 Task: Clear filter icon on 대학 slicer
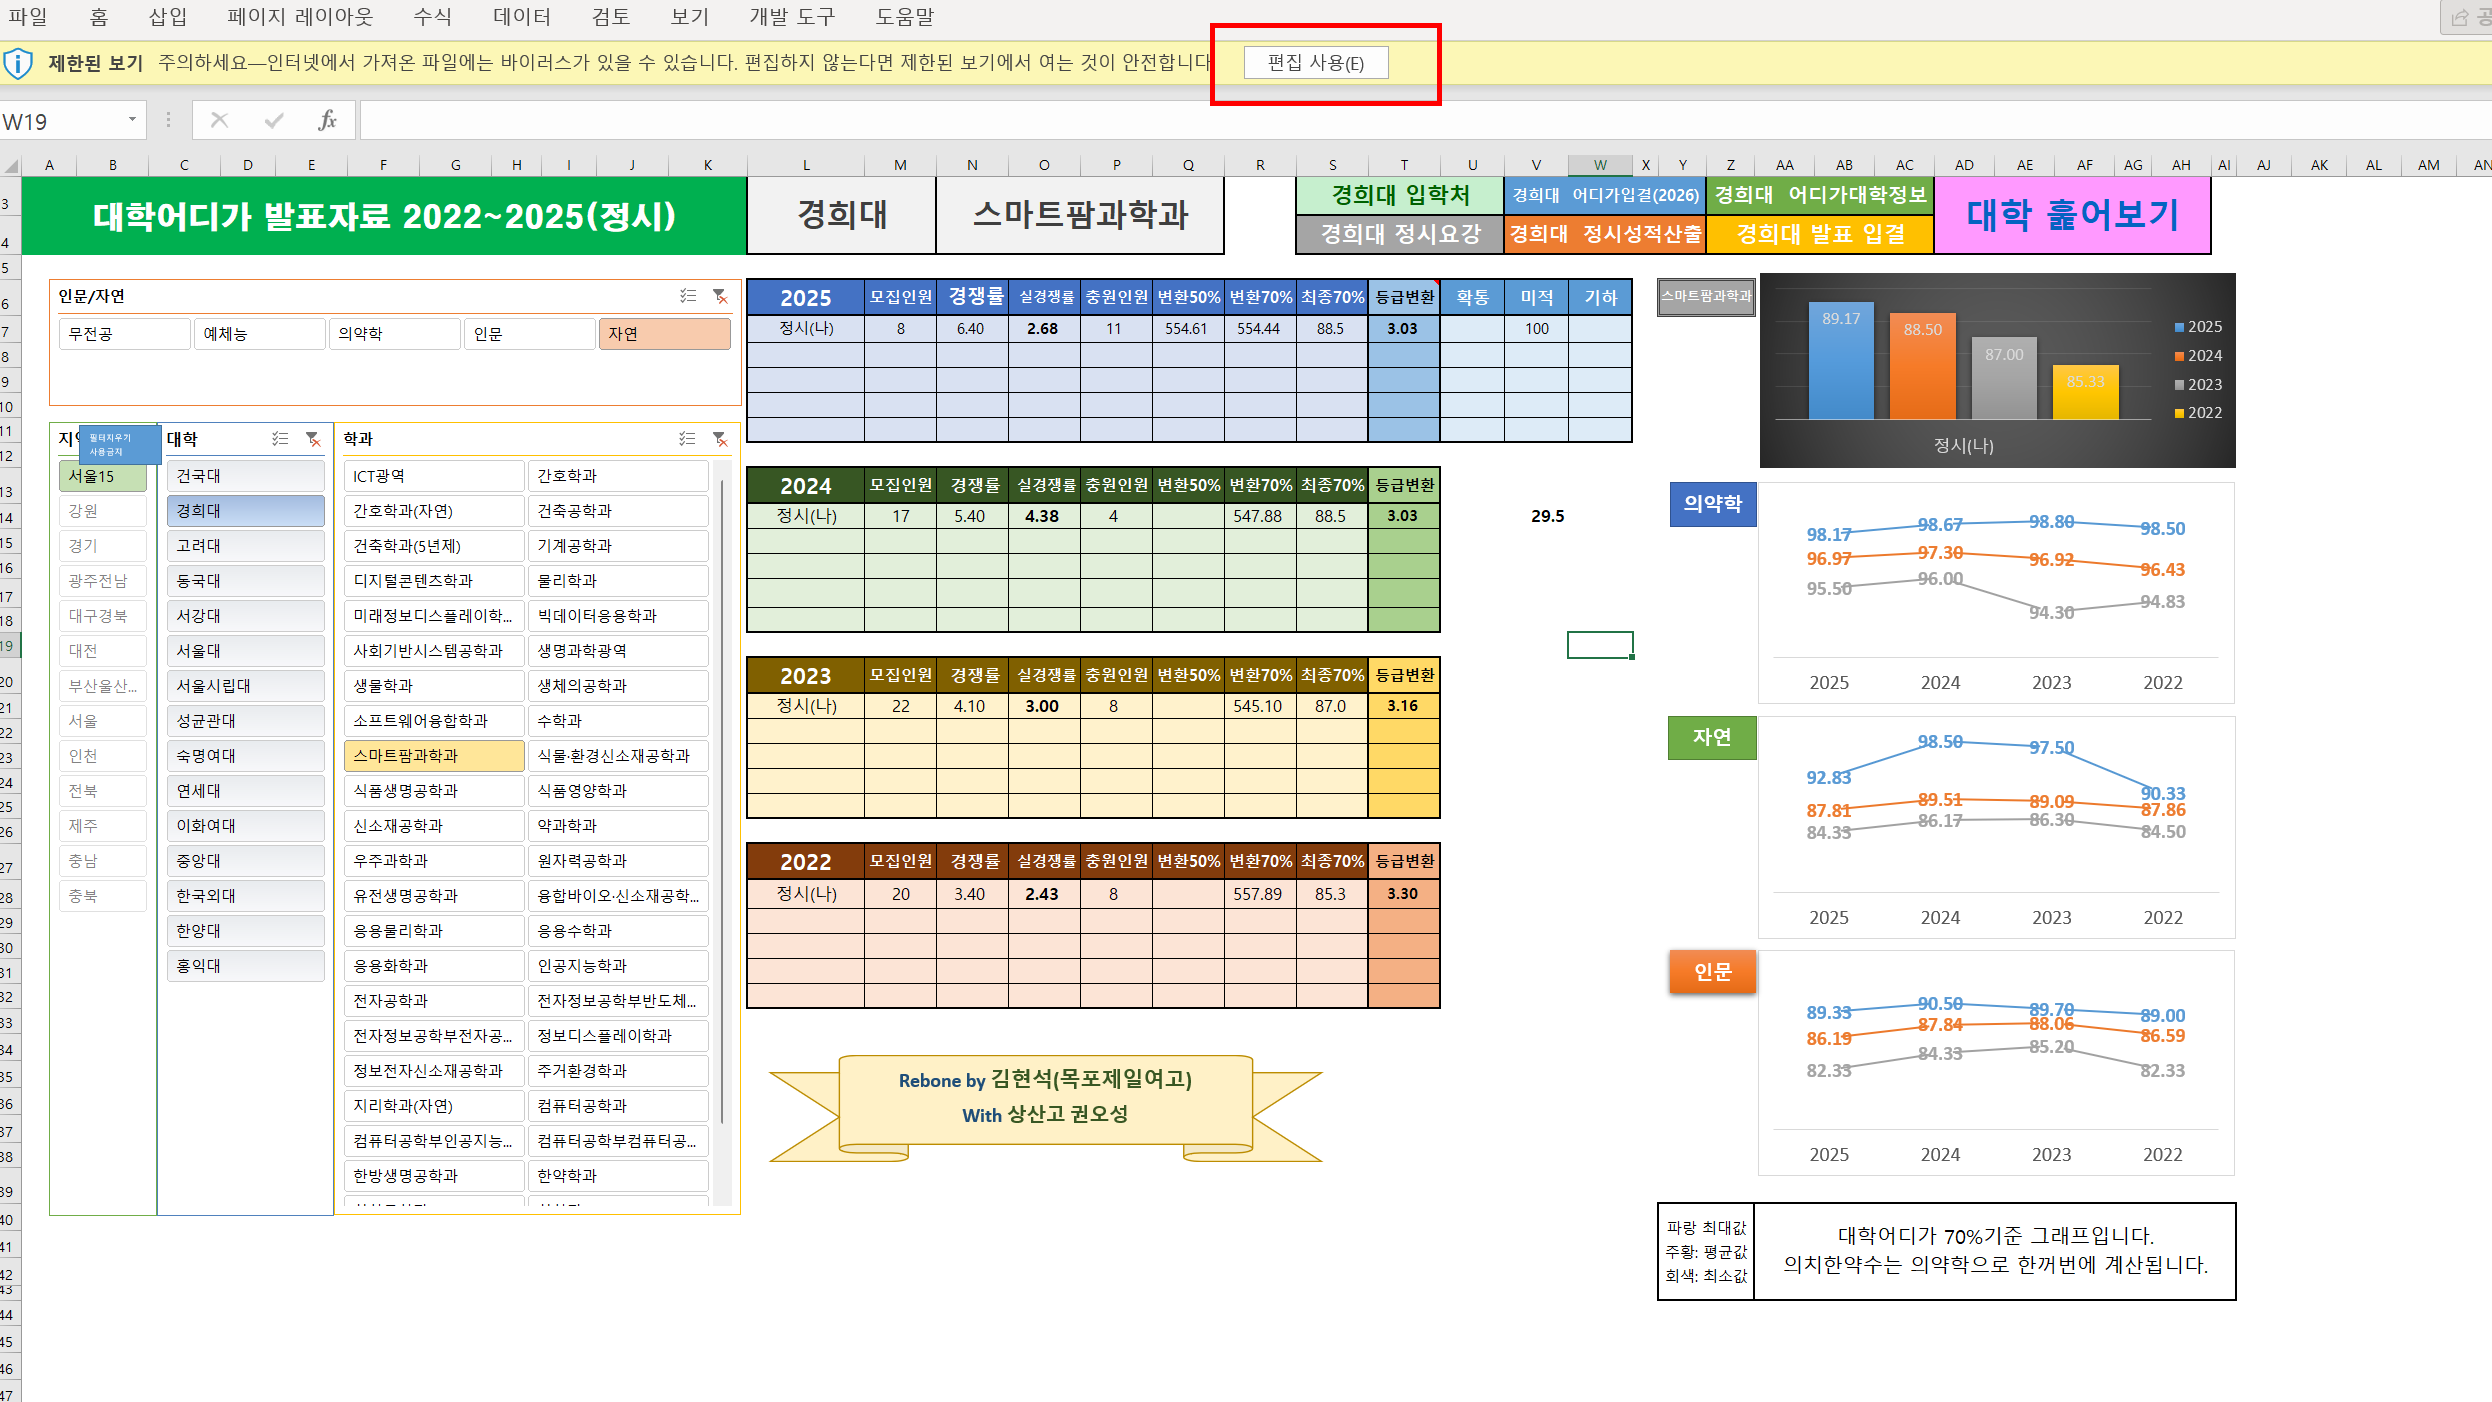click(313, 439)
